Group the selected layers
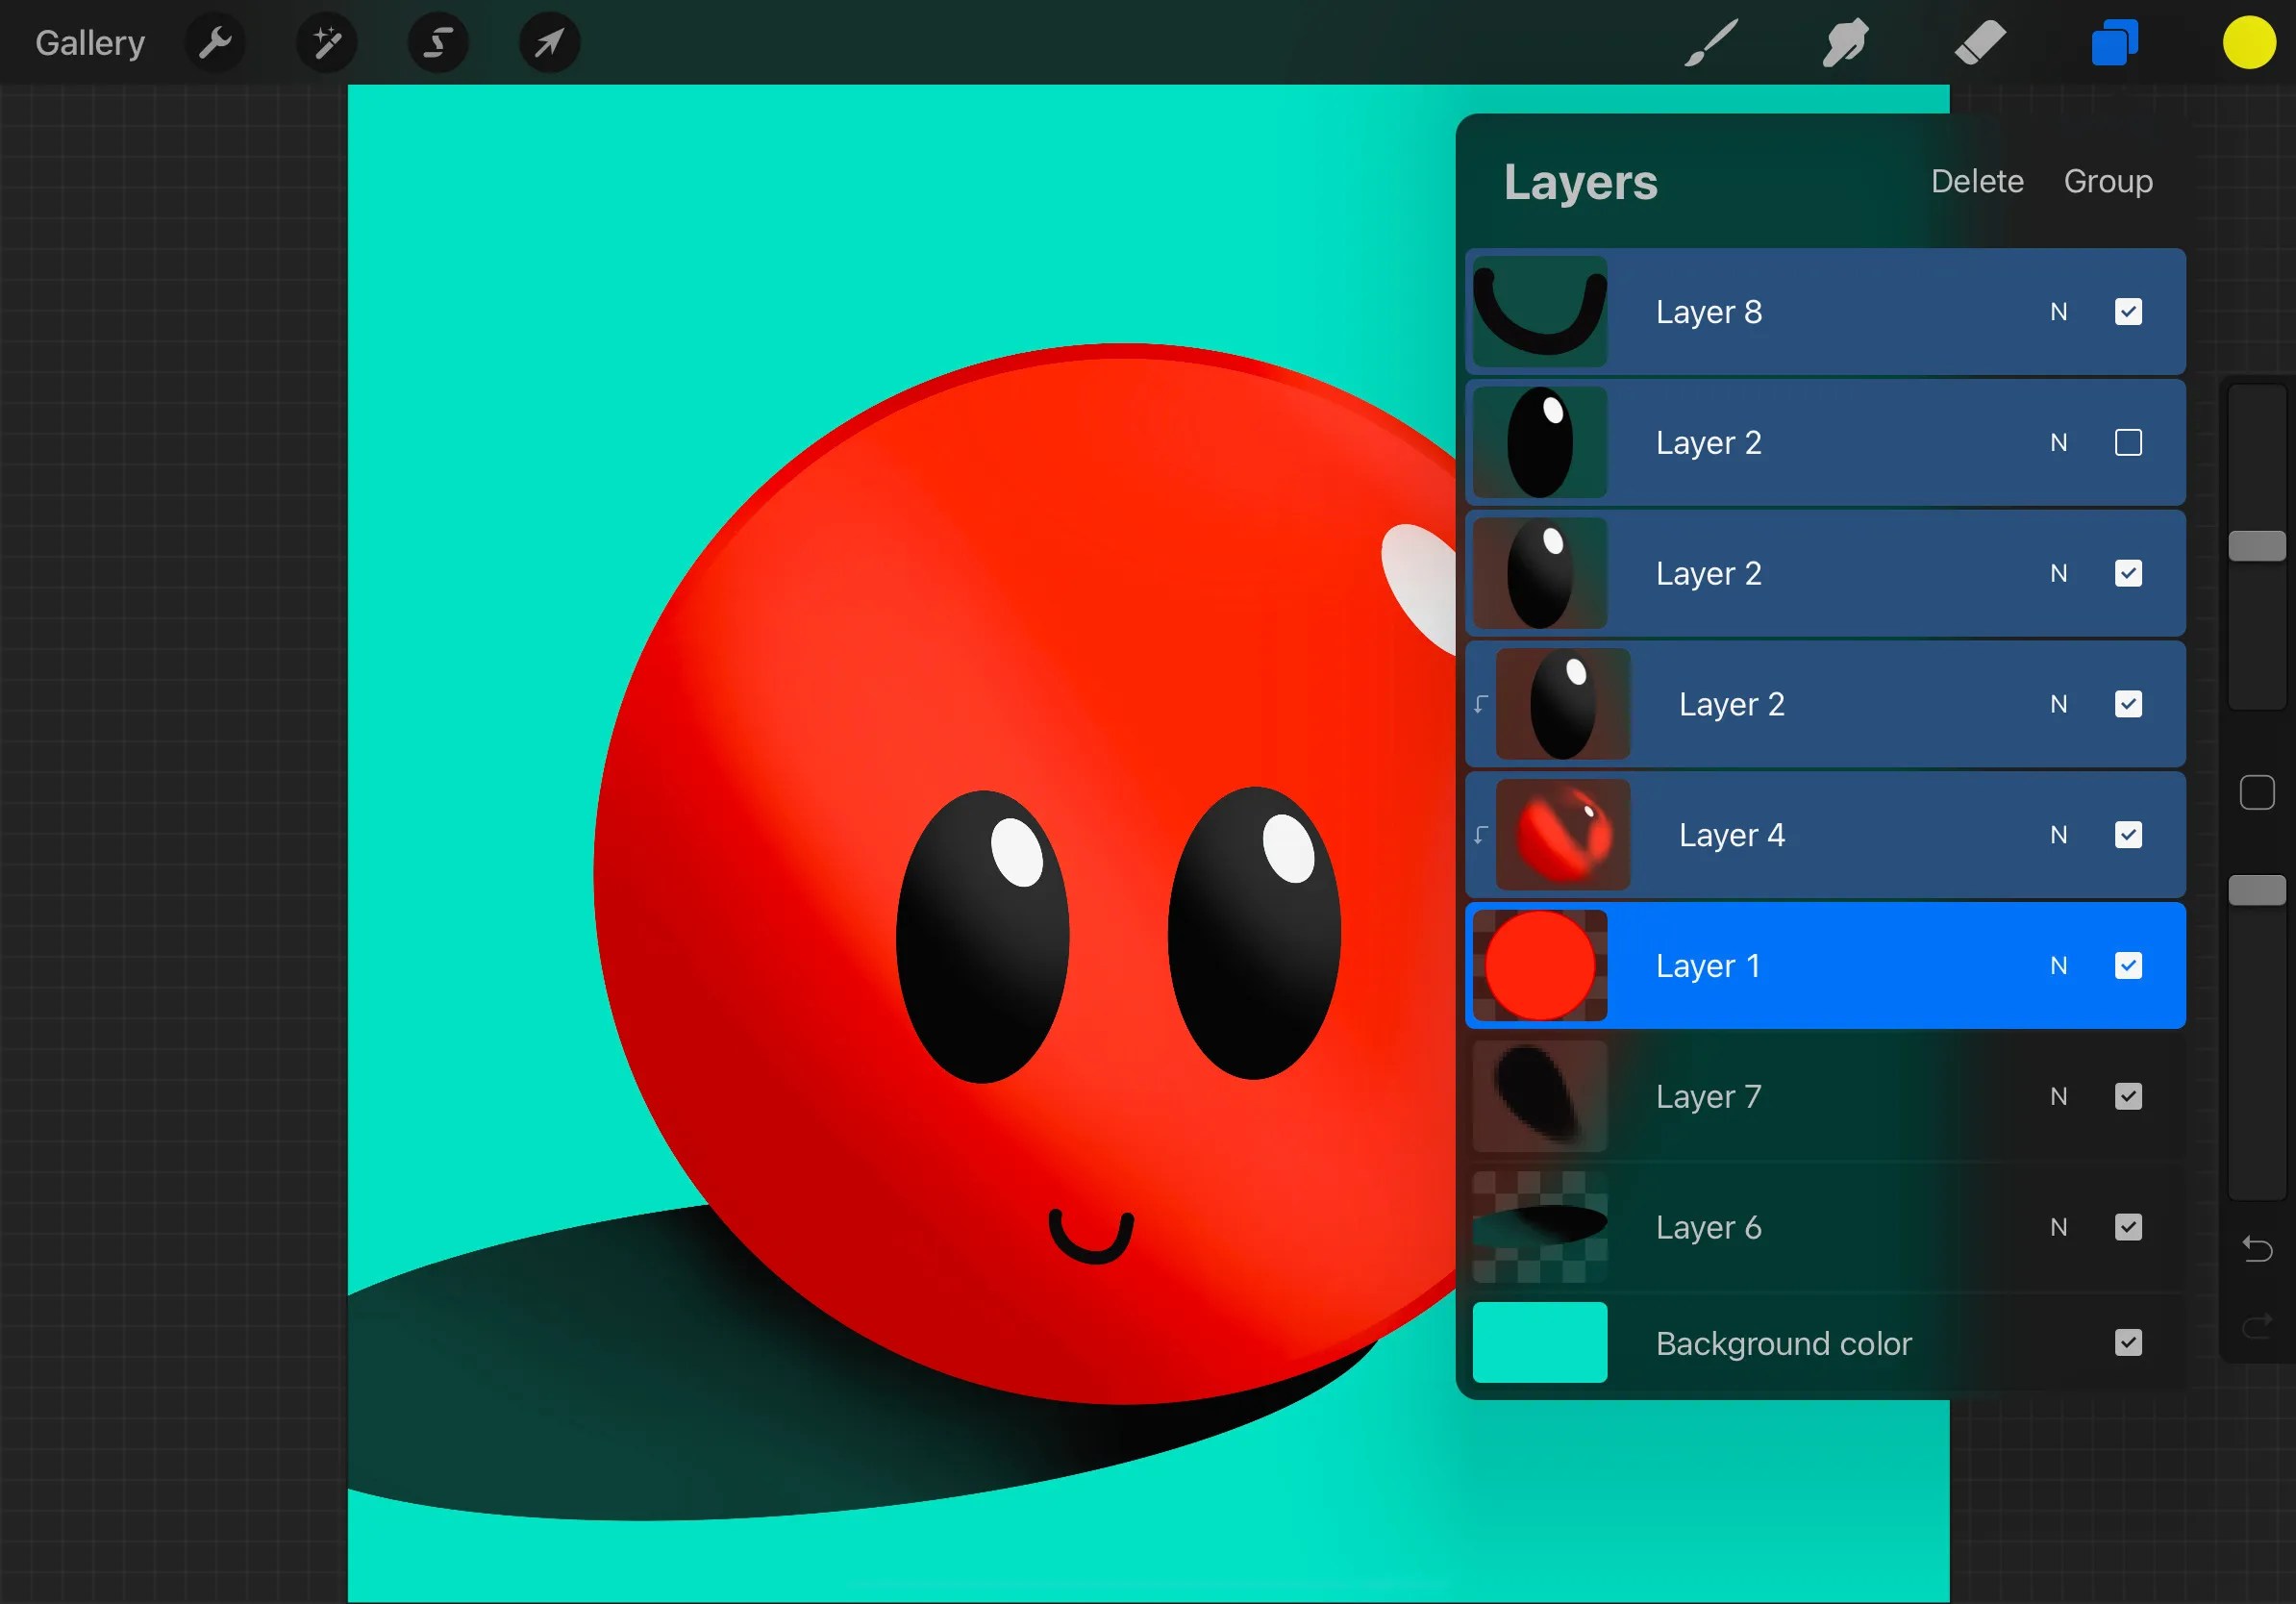 tap(2108, 181)
